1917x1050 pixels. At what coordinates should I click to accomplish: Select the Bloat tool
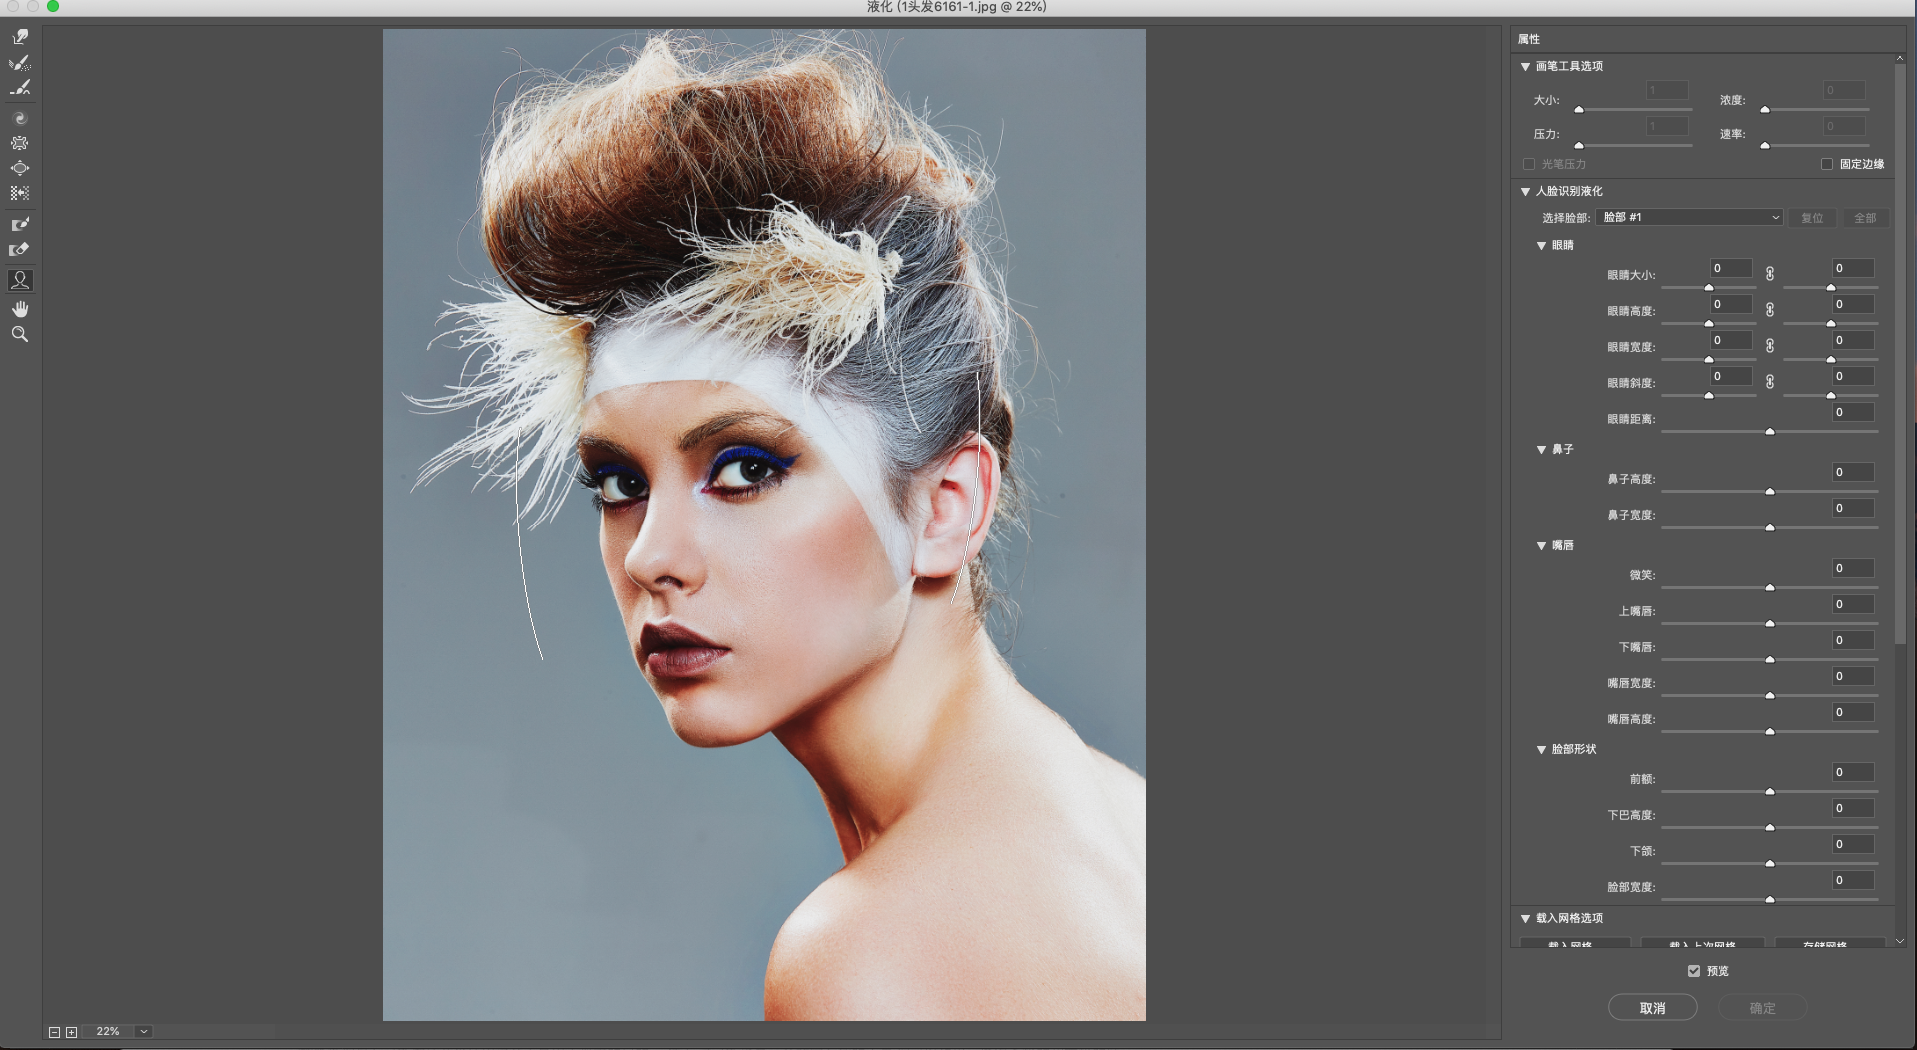tap(20, 168)
